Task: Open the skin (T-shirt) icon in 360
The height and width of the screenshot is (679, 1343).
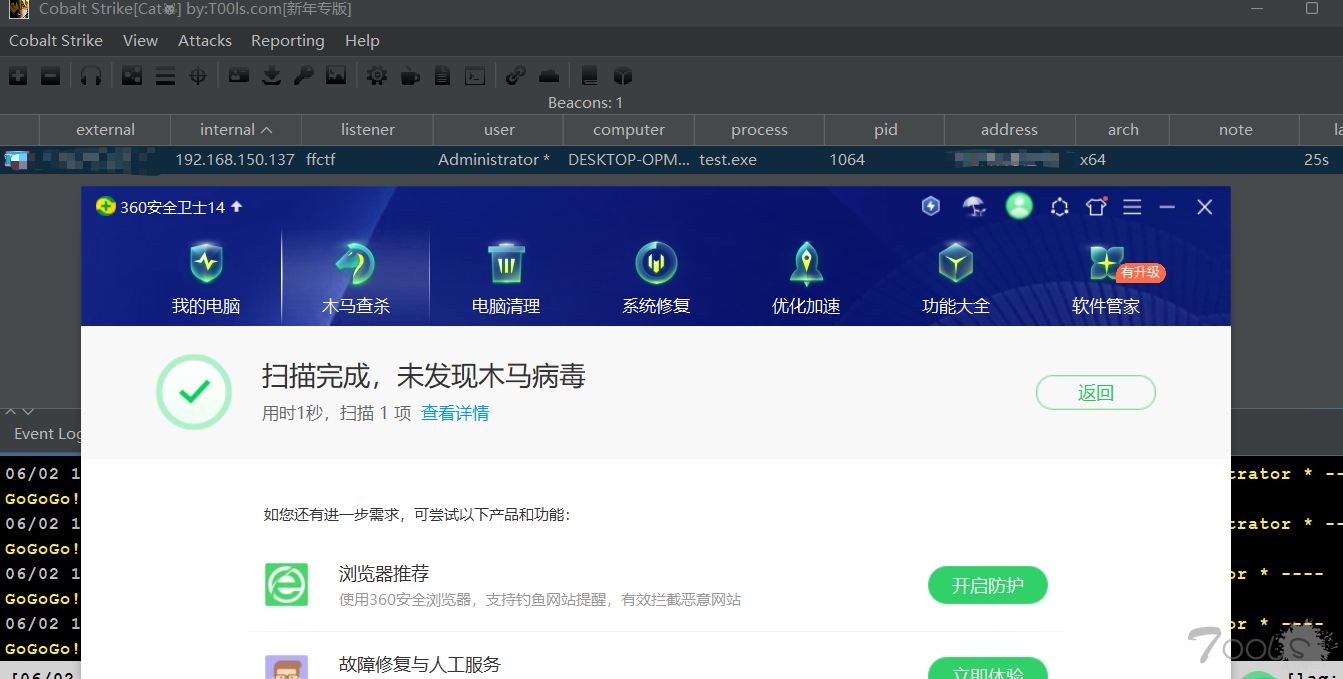Action: click(x=1096, y=206)
